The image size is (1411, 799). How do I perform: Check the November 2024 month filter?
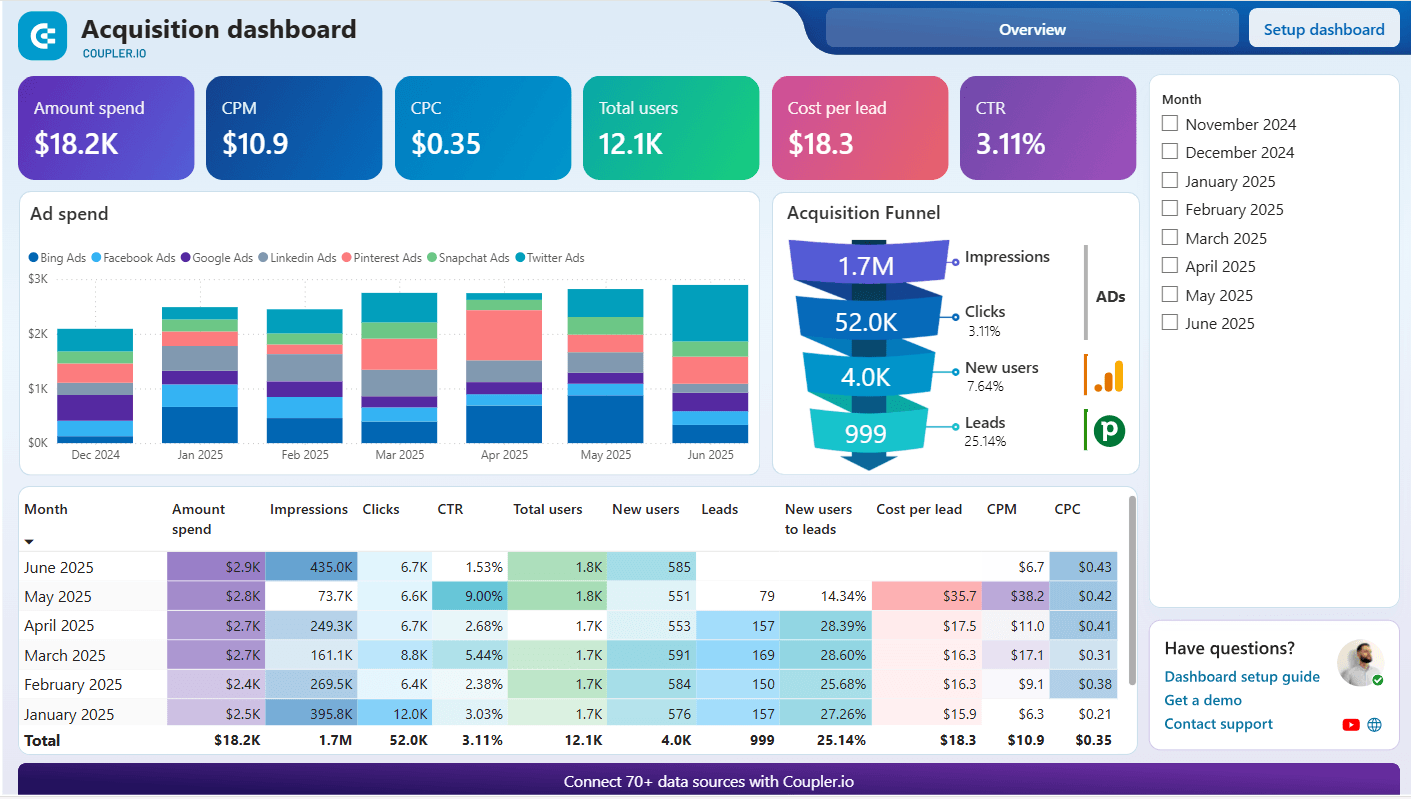coord(1169,124)
